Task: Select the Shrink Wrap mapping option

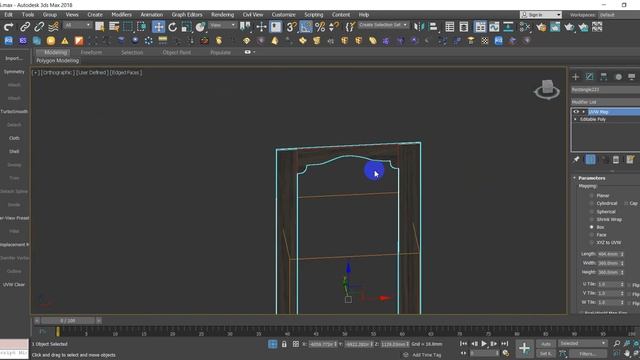Action: pos(591,219)
